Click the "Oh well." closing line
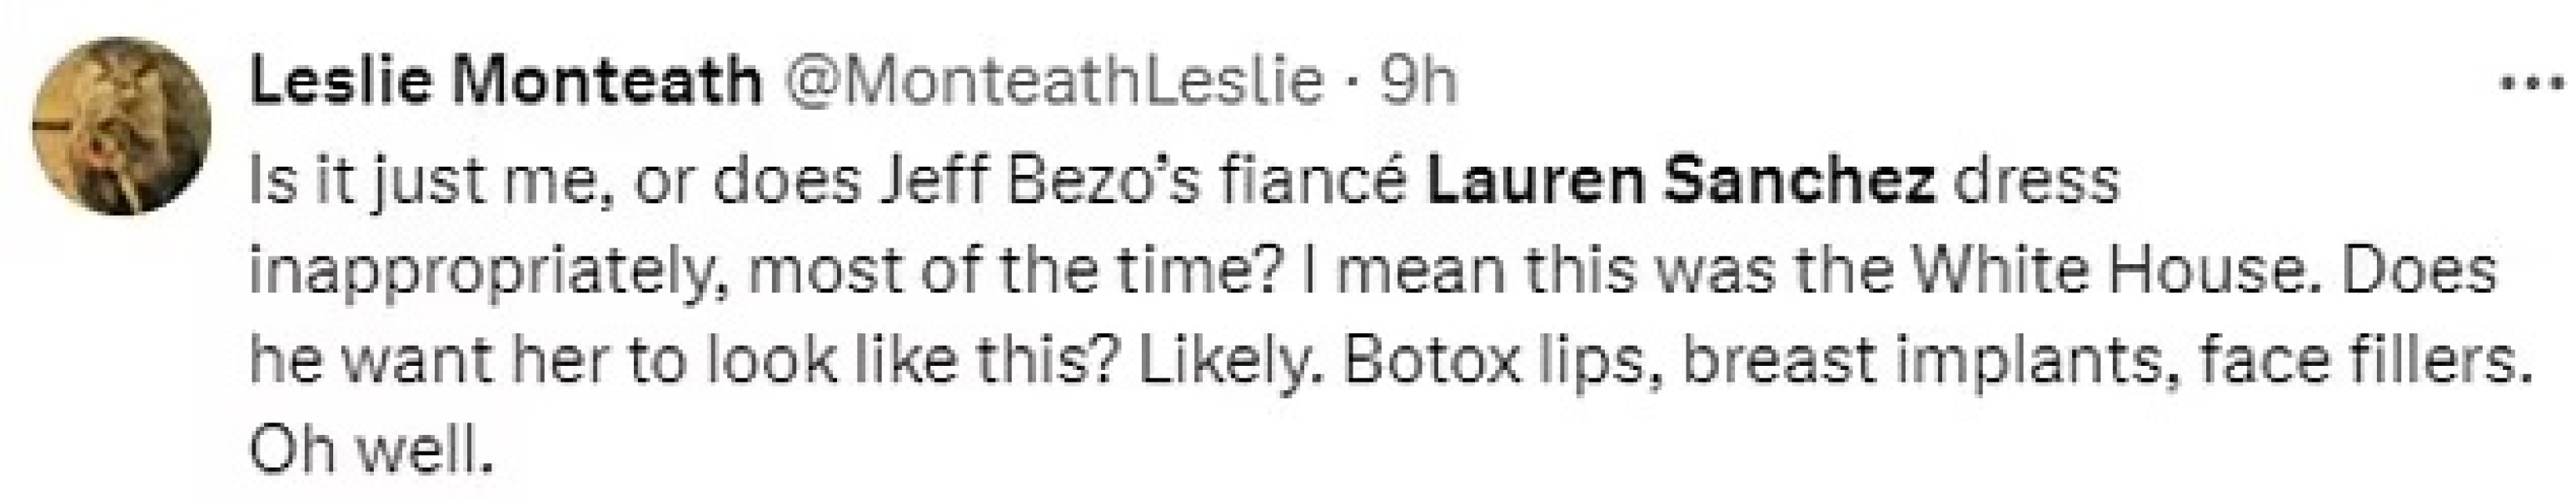 [372, 453]
